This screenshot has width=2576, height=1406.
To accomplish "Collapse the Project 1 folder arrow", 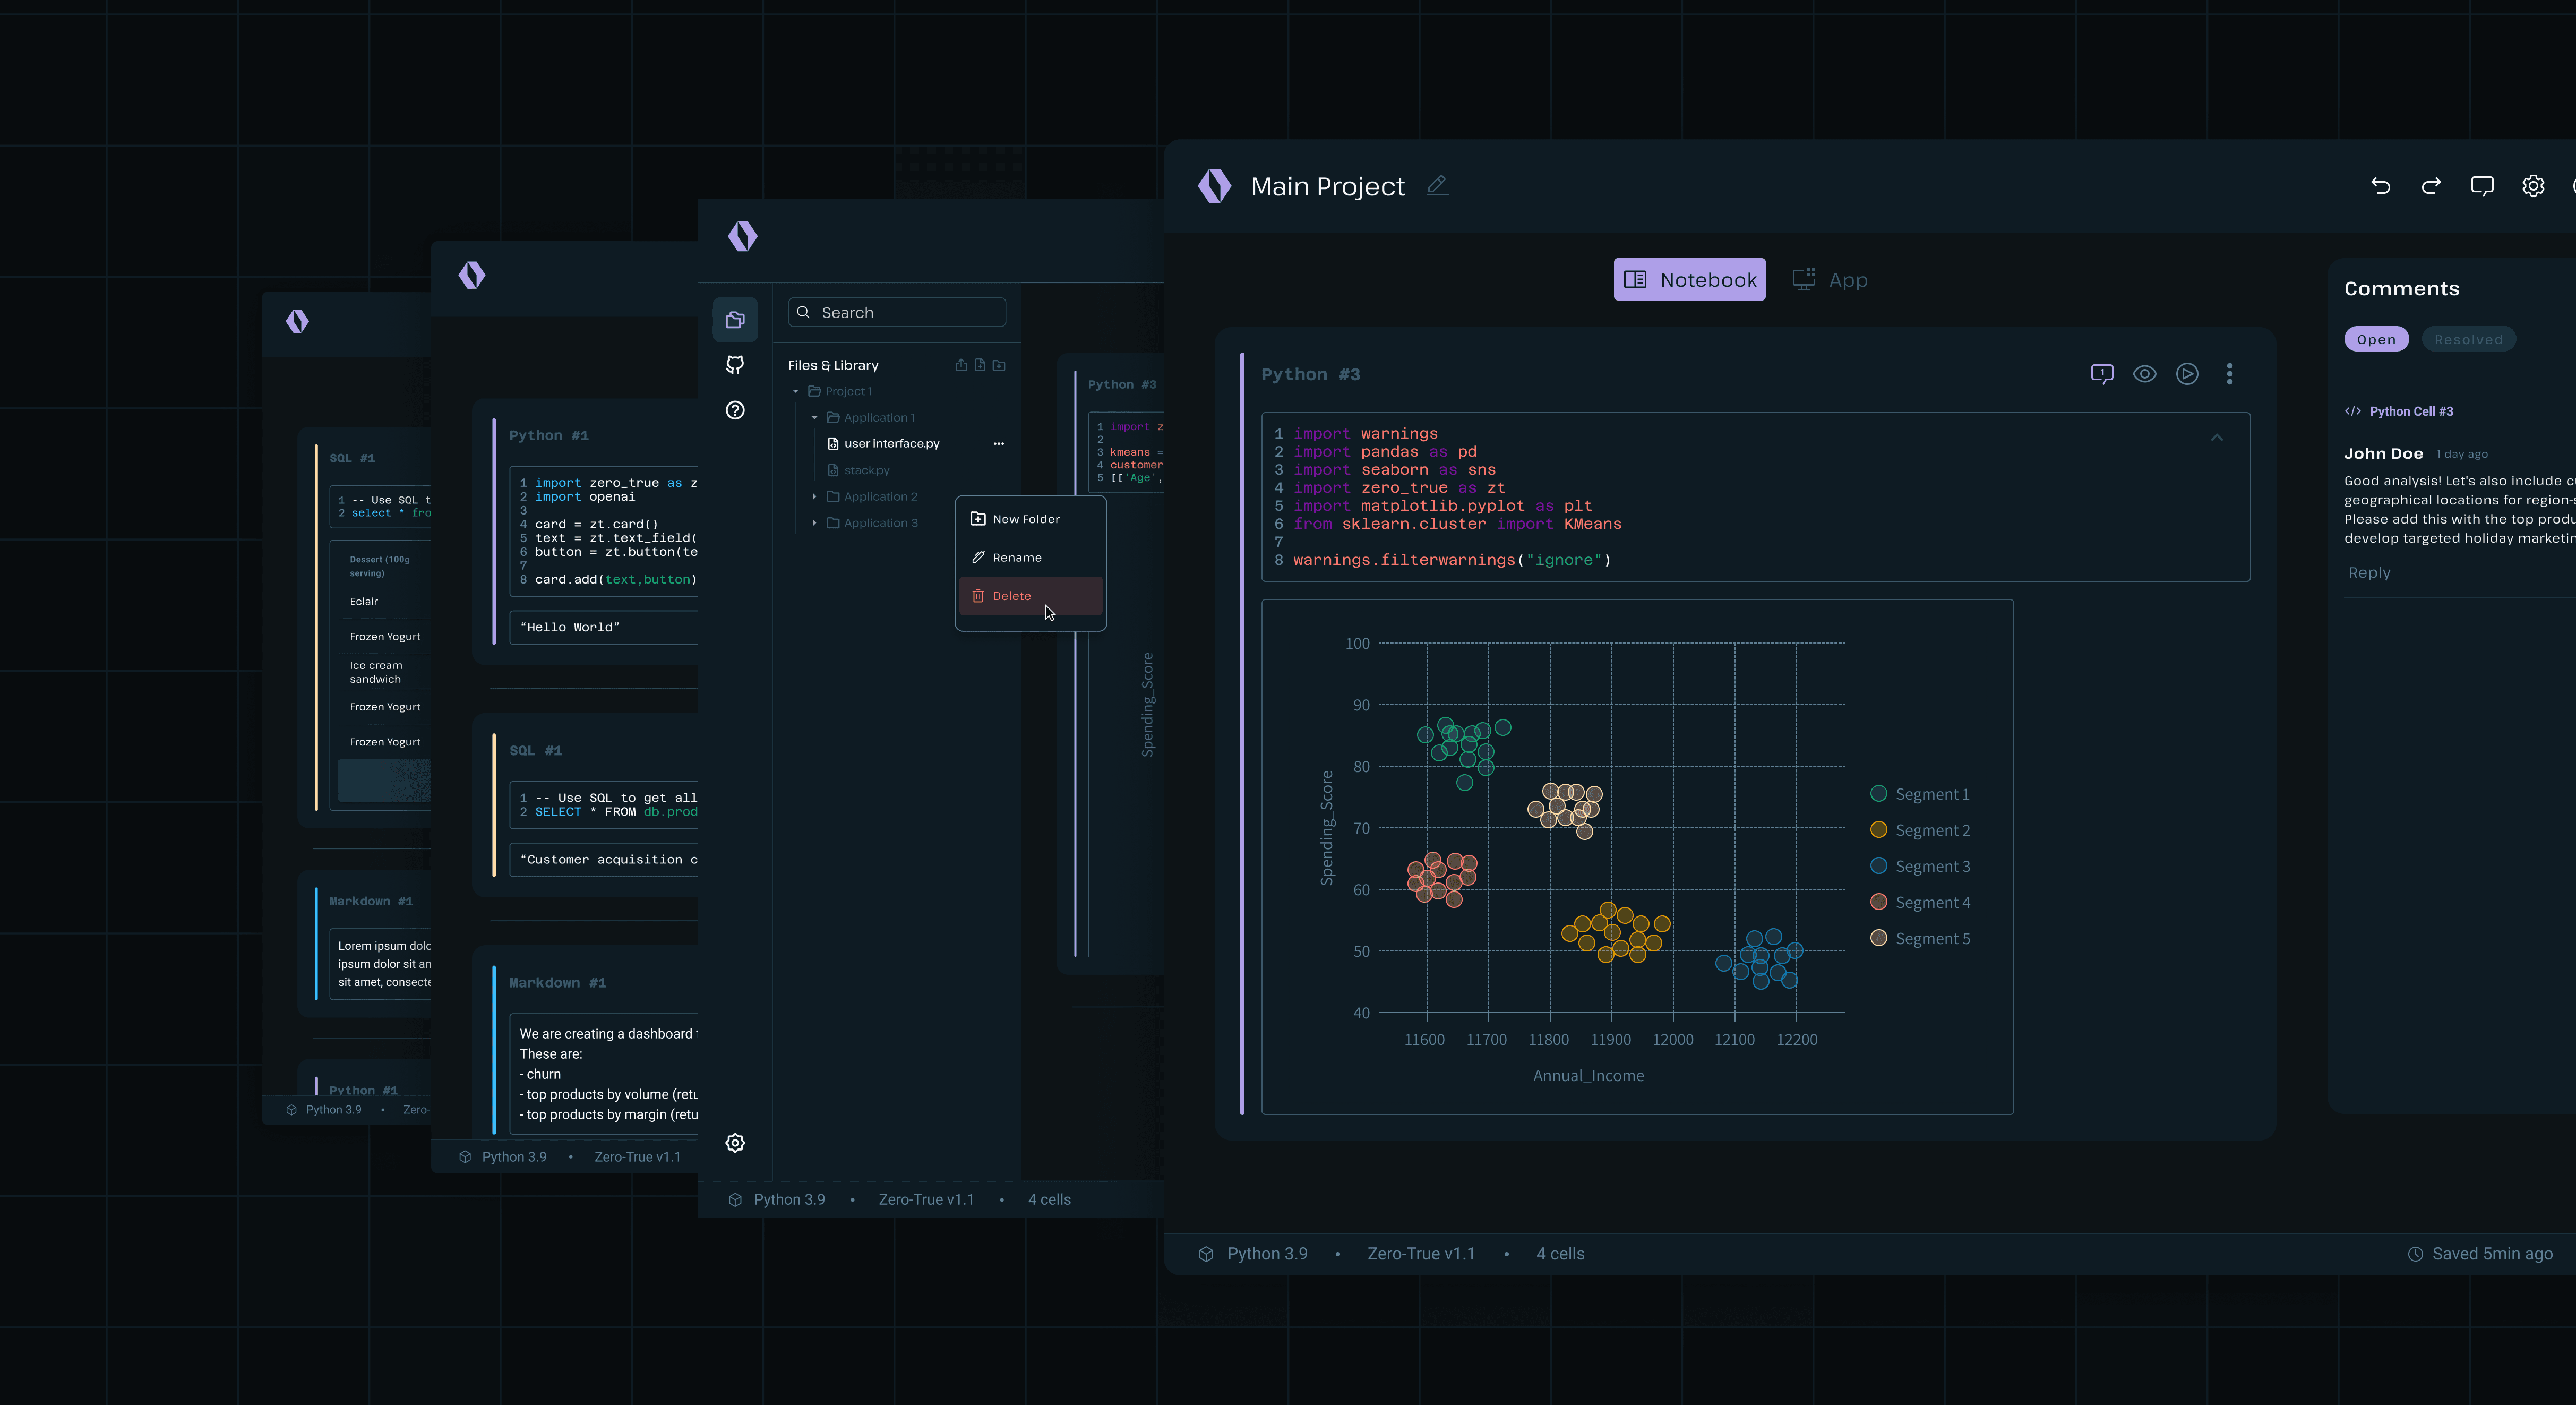I will pyautogui.click(x=796, y=391).
